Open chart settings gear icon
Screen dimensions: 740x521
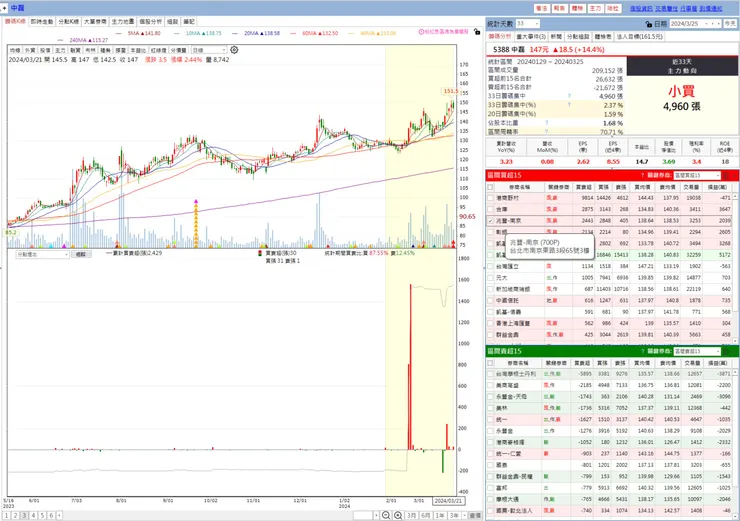(234, 50)
